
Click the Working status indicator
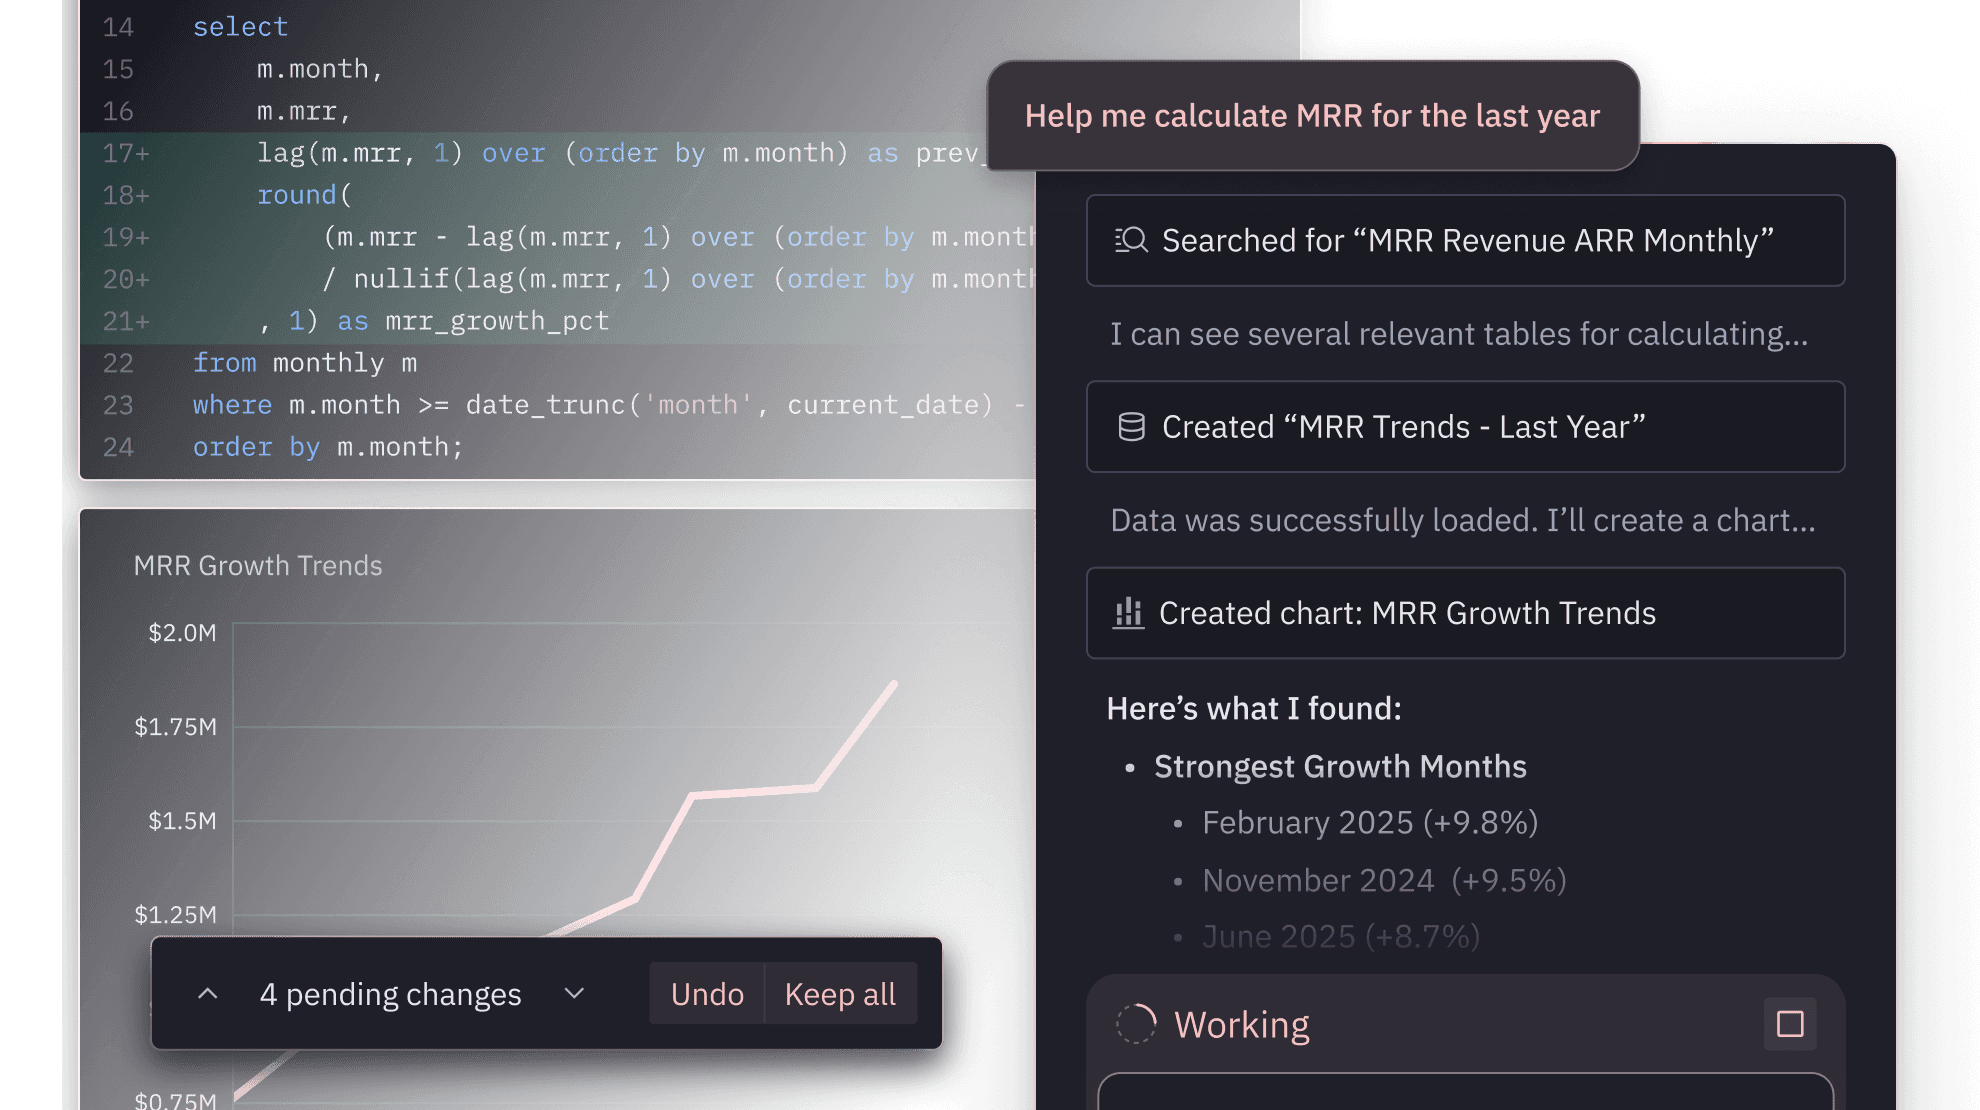point(1242,1024)
